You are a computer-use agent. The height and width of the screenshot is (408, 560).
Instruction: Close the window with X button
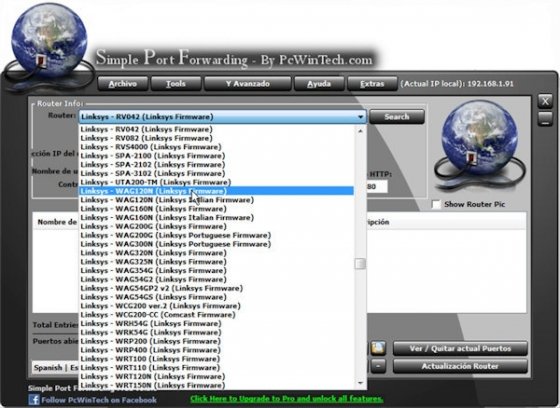pos(545,101)
